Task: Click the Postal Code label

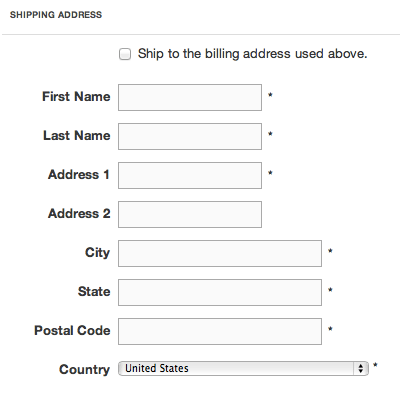Action: [x=72, y=330]
